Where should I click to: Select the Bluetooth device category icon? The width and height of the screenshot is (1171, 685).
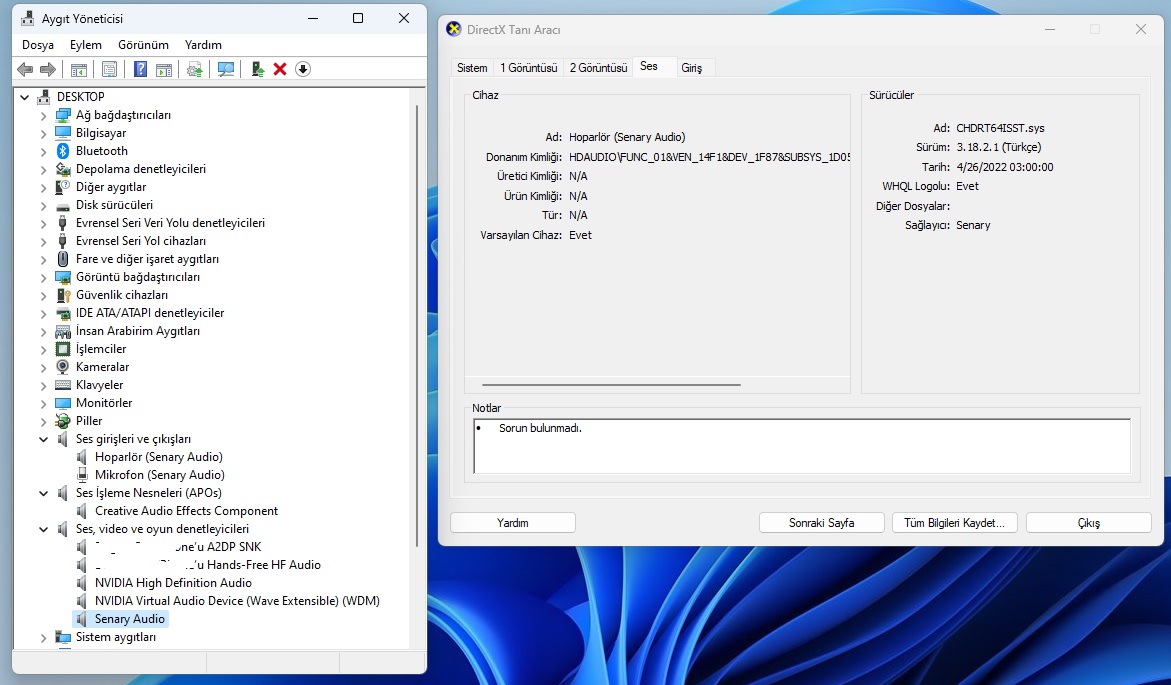click(x=63, y=151)
